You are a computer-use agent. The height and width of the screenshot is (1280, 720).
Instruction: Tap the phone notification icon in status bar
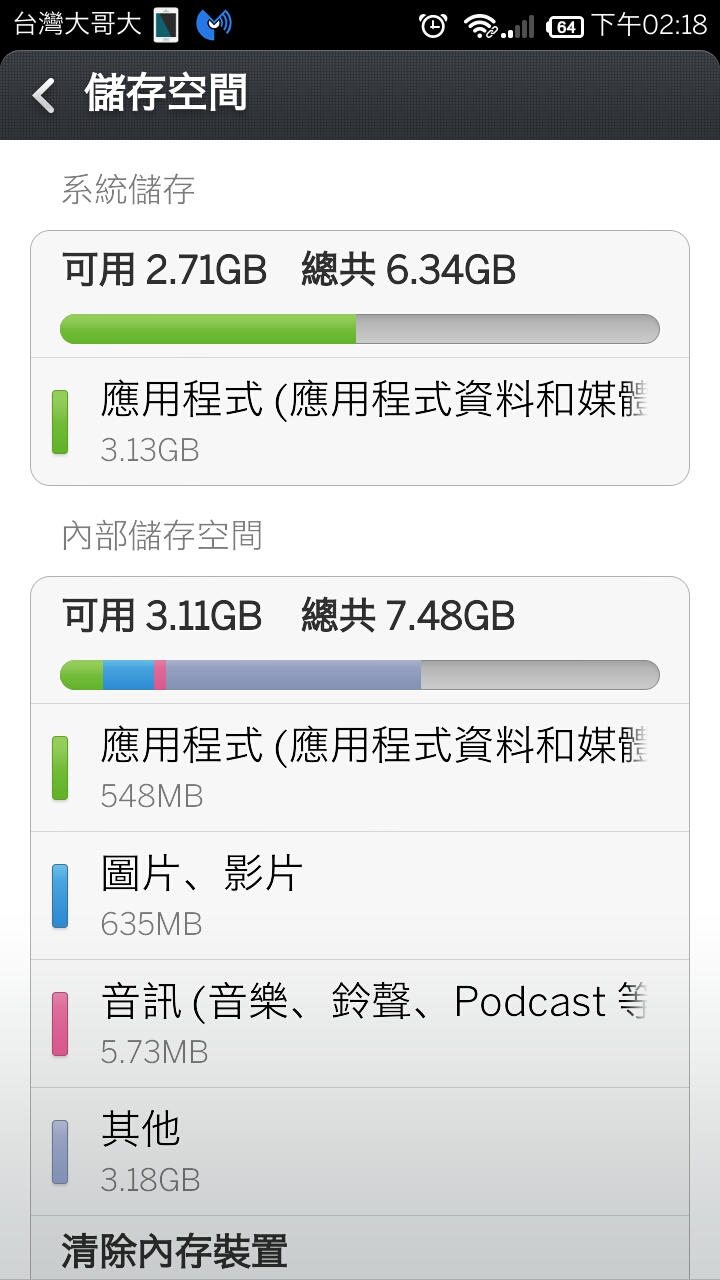pyautogui.click(x=166, y=25)
